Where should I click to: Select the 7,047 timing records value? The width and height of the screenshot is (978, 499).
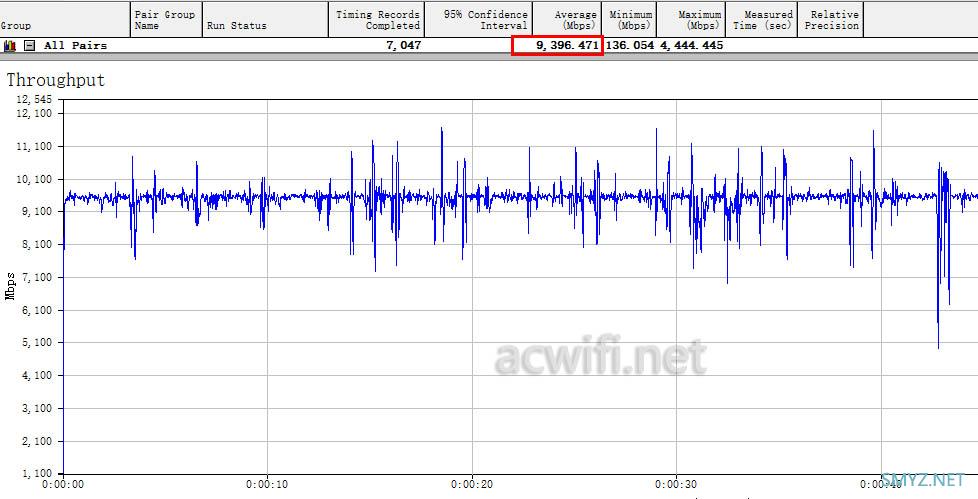coord(404,46)
